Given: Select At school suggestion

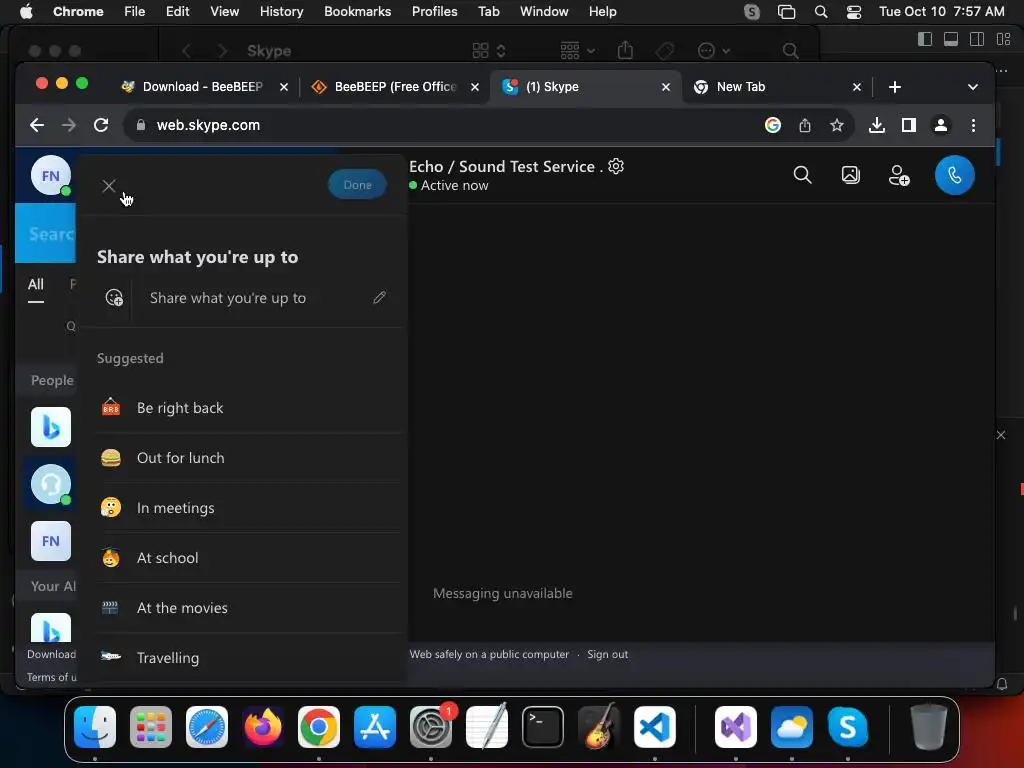Looking at the screenshot, I should click(248, 558).
